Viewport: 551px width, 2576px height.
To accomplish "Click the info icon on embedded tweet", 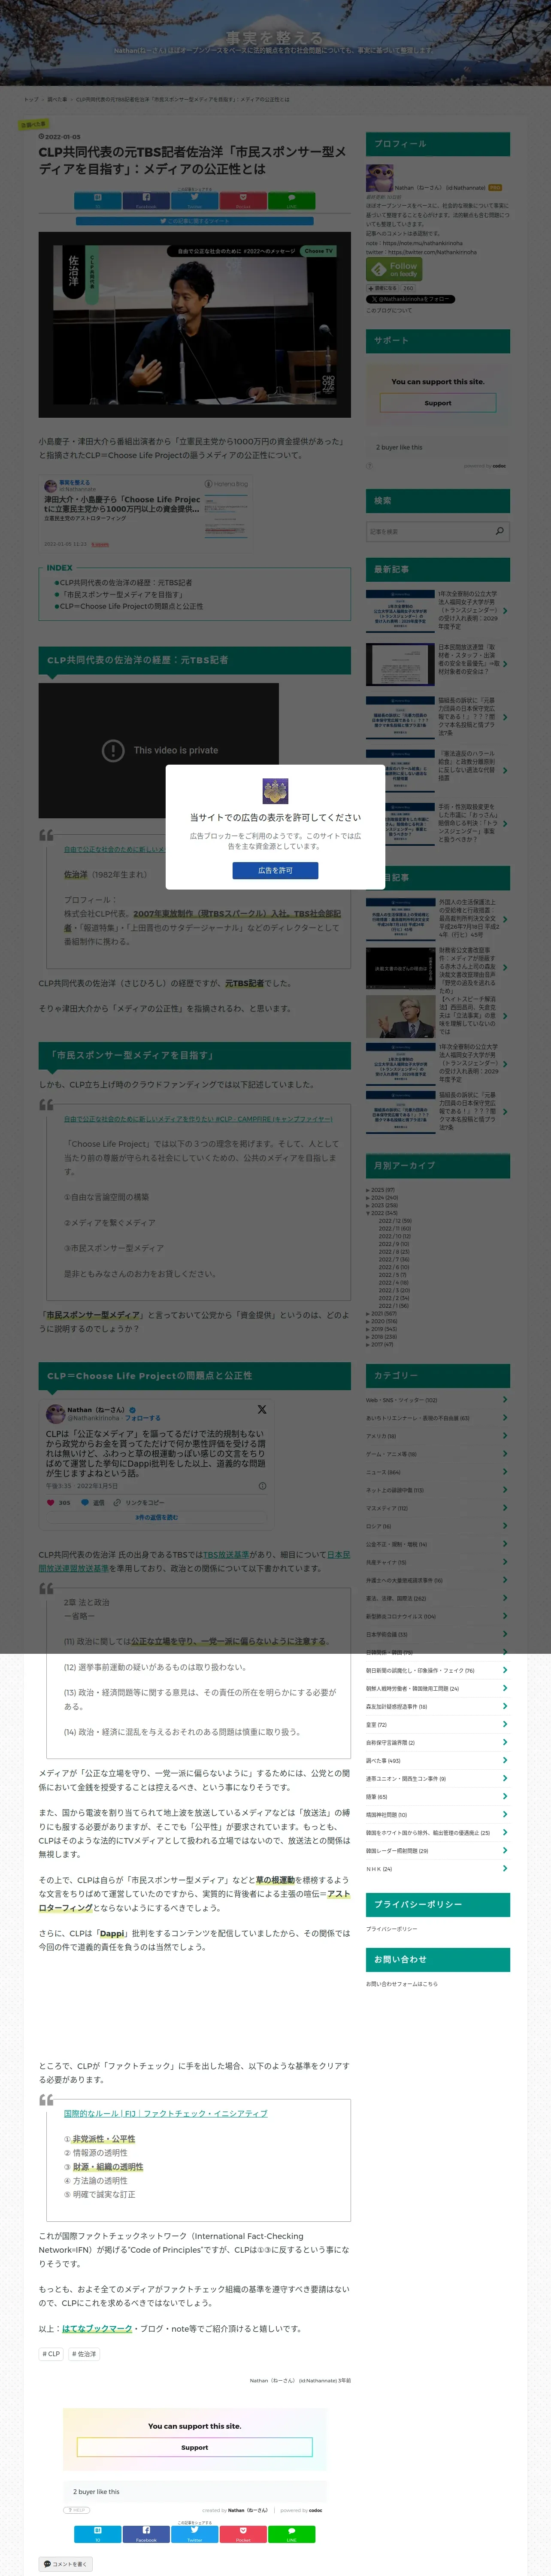I will (262, 1485).
